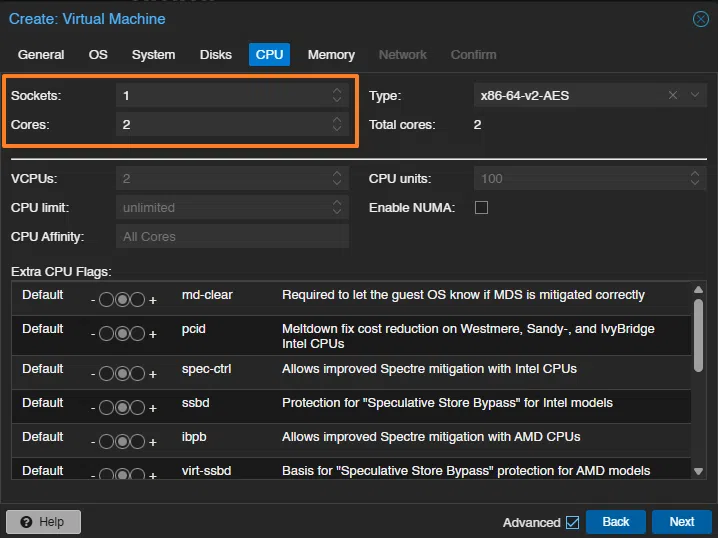Viewport: 718px width, 538px height.
Task: Open the Disks tab
Action: 215,54
